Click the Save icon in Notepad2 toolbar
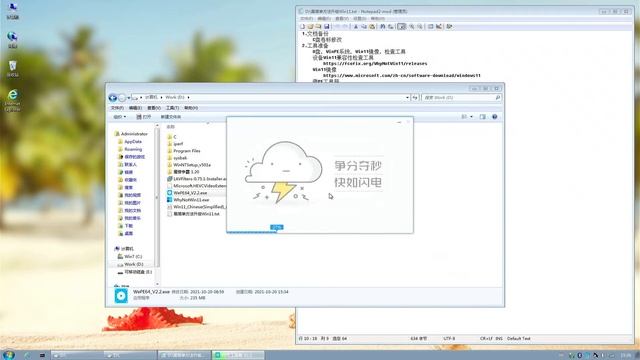The height and width of the screenshot is (360, 640). click(x=326, y=27)
